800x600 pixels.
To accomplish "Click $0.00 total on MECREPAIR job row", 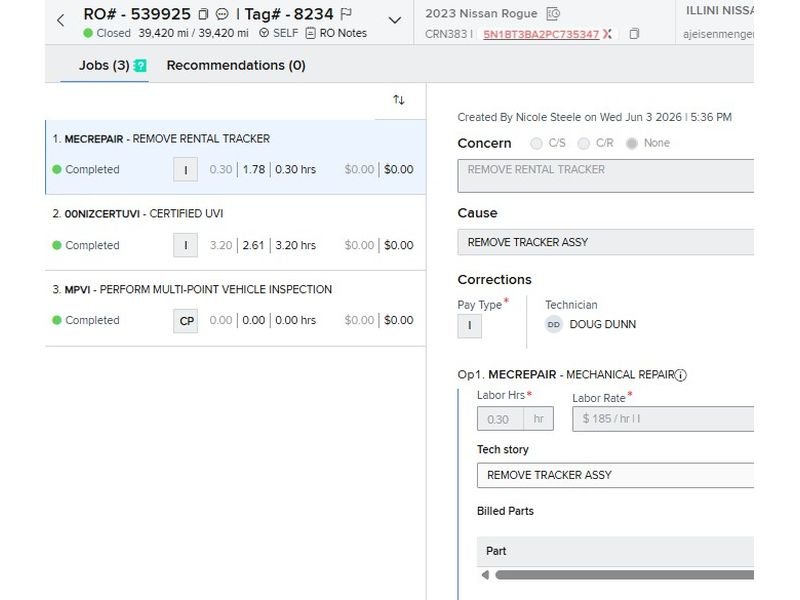I will point(398,169).
